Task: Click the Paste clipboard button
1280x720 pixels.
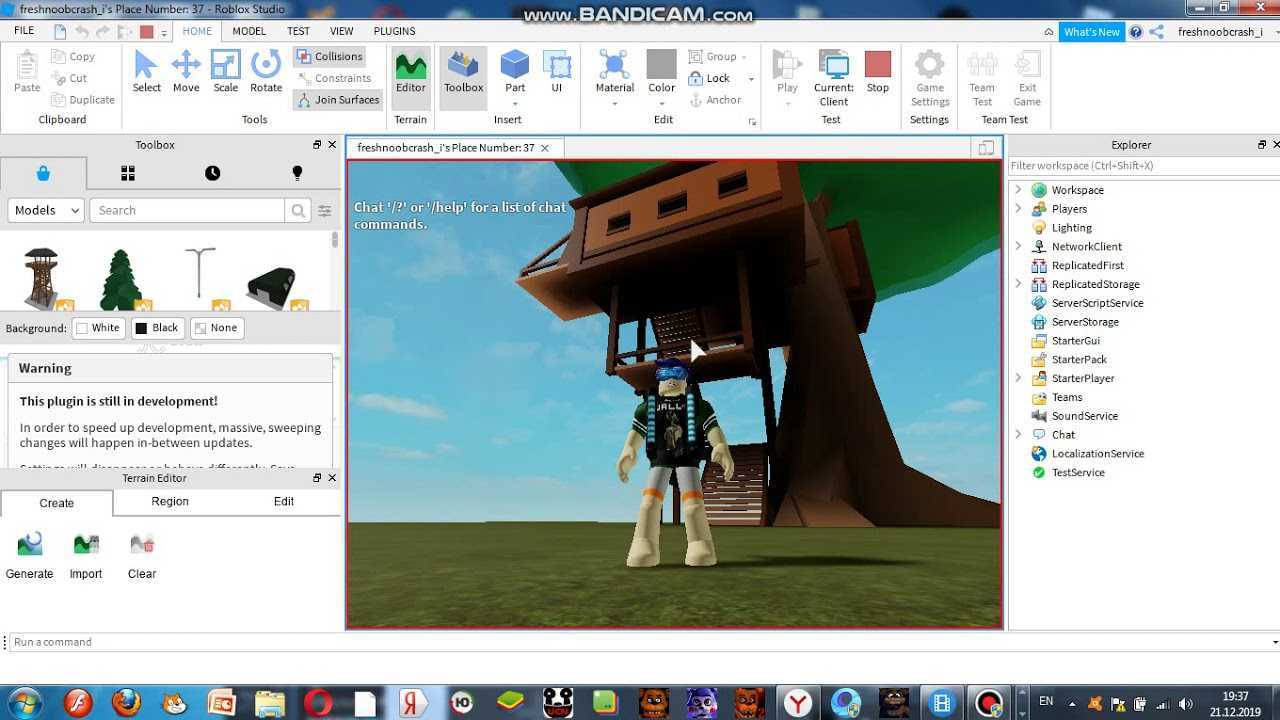Action: click(27, 72)
